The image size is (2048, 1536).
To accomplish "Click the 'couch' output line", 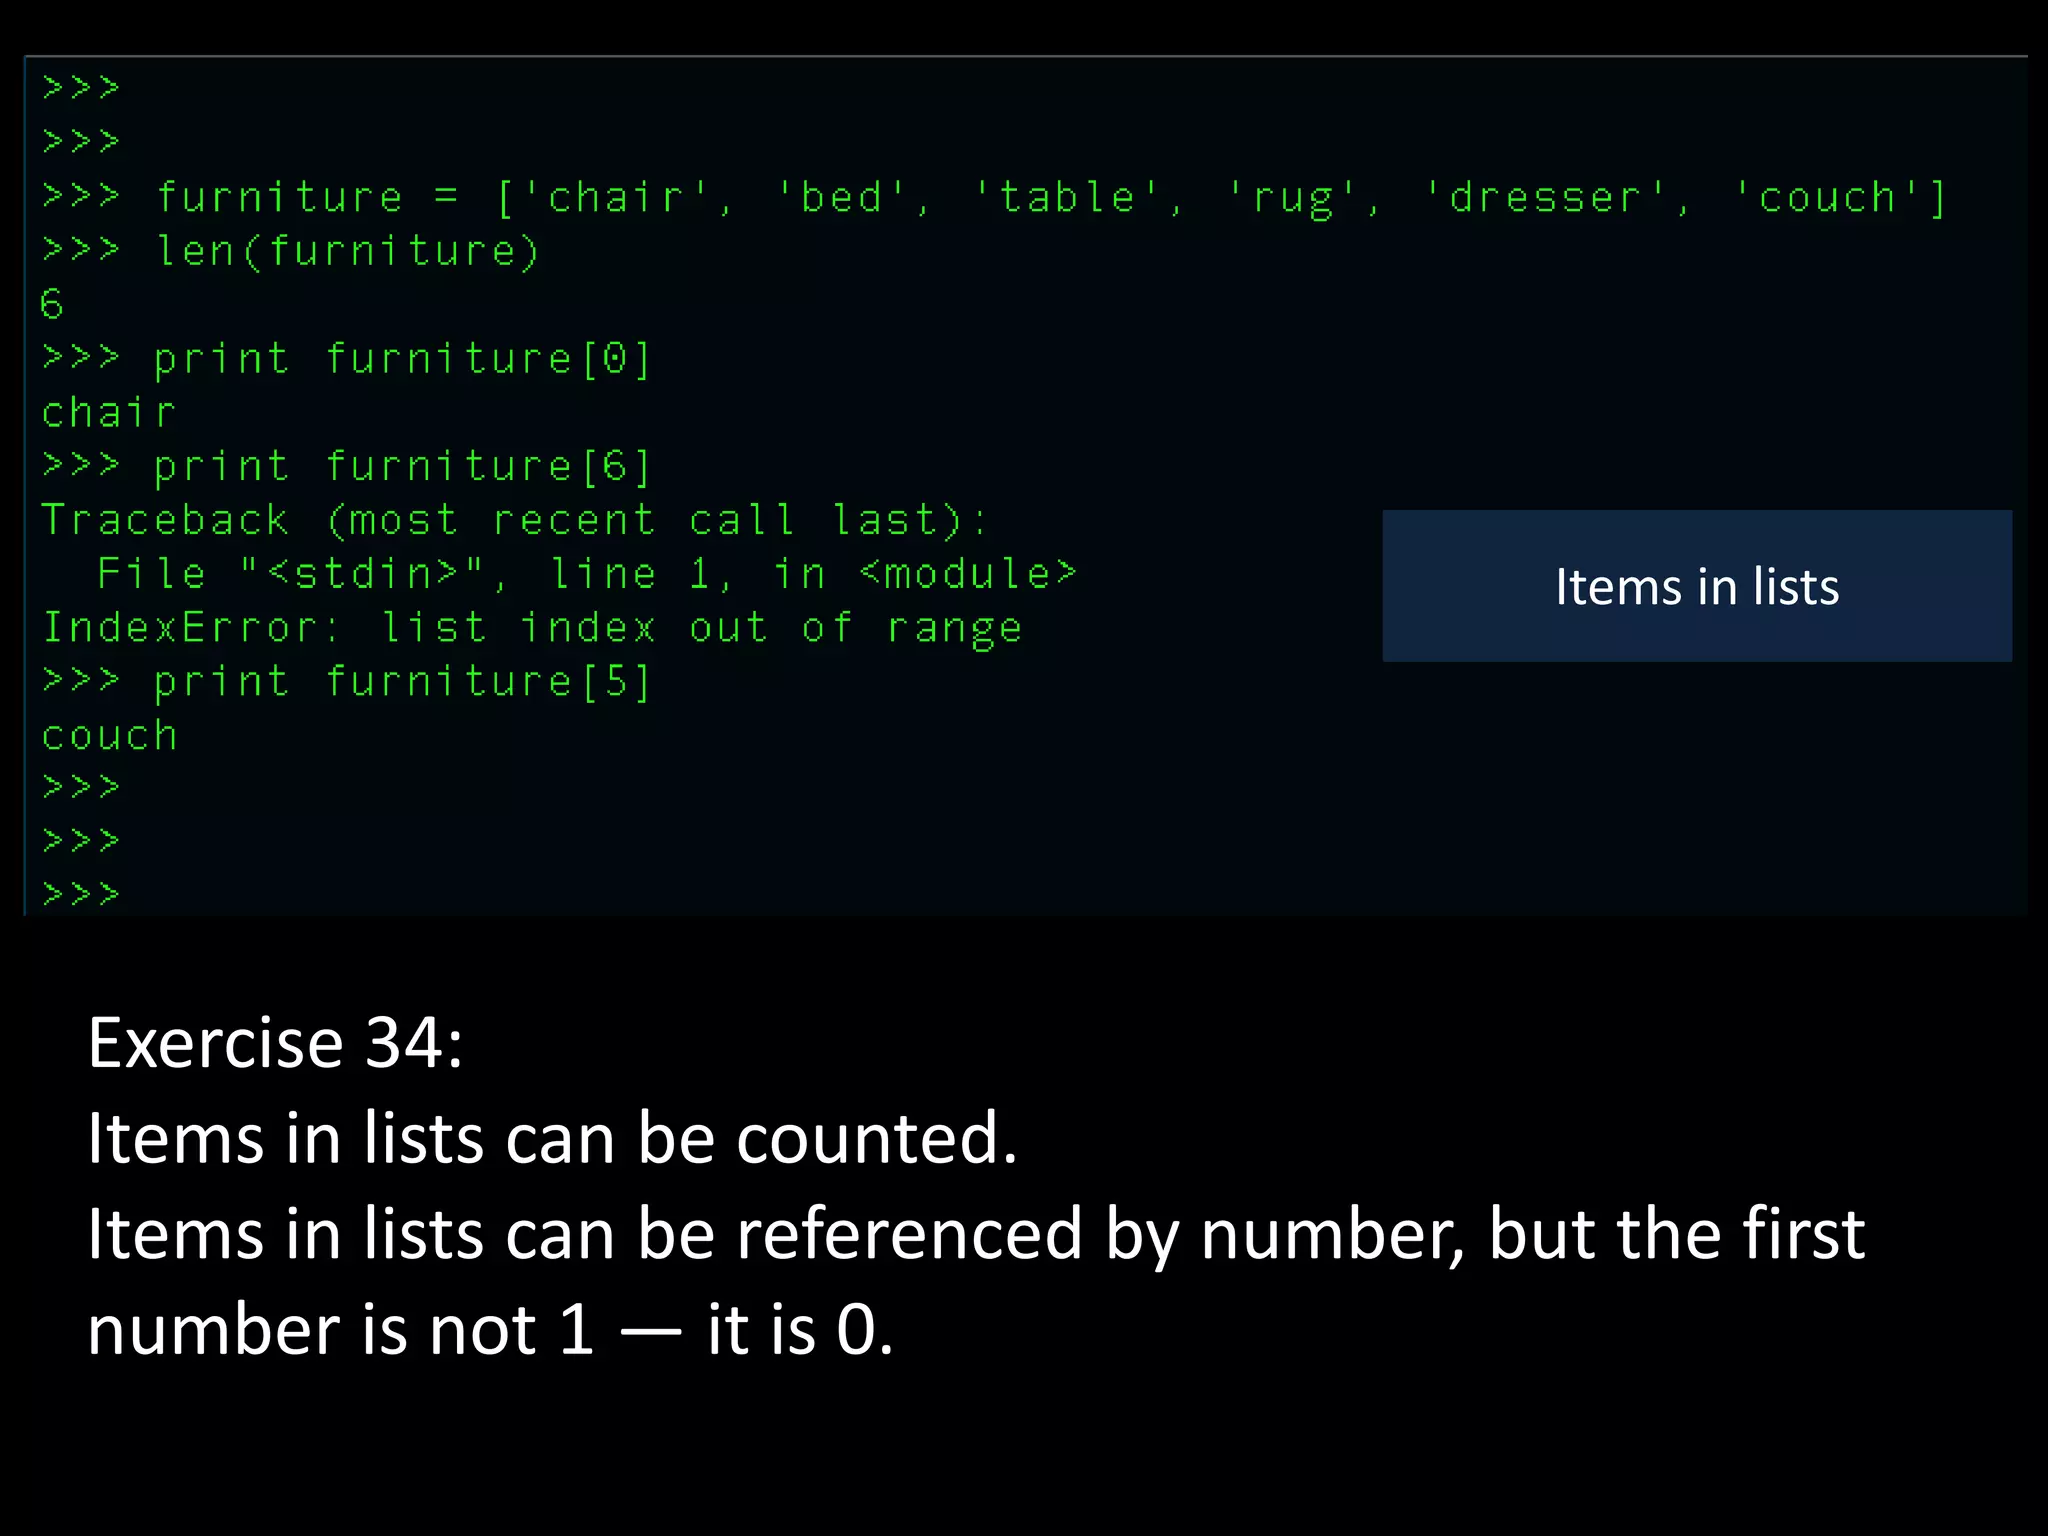I will 110,737.
